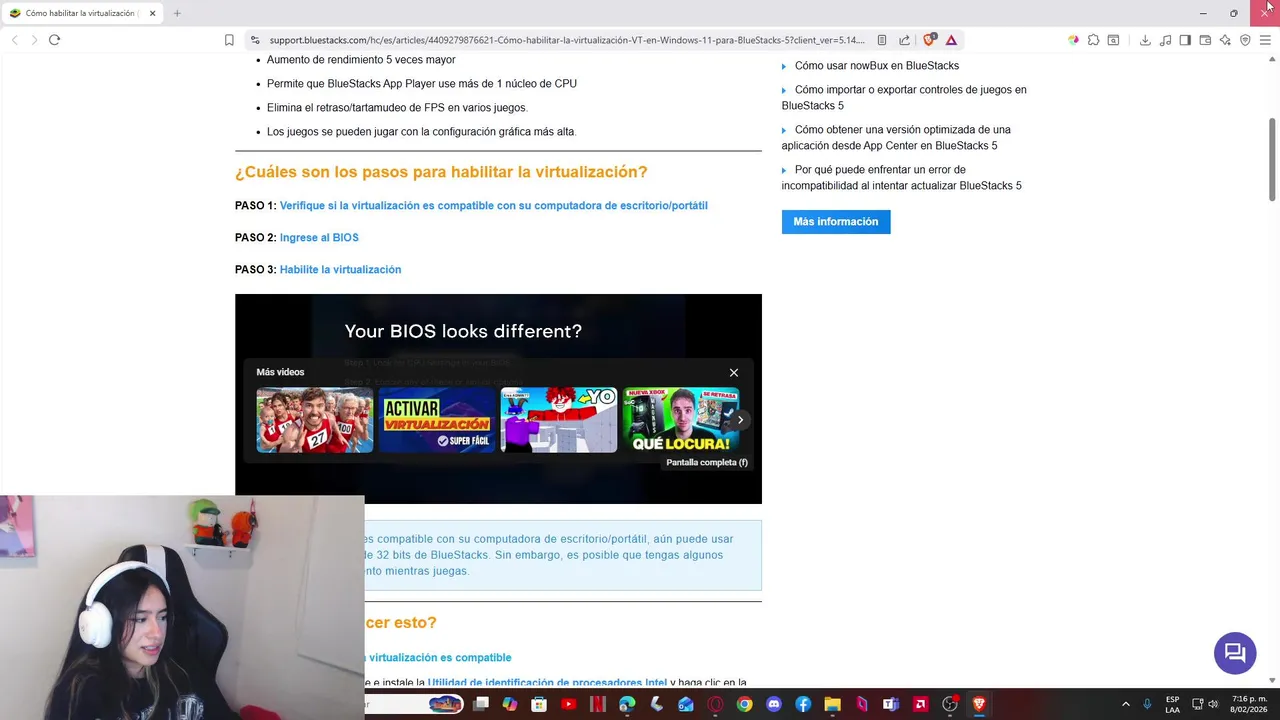
Task: Click the microphone icon in system tray
Action: [1147, 704]
